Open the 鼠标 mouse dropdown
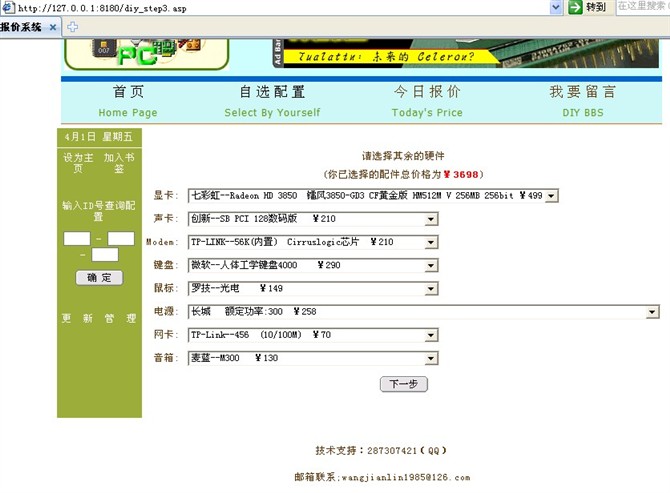 point(313,288)
